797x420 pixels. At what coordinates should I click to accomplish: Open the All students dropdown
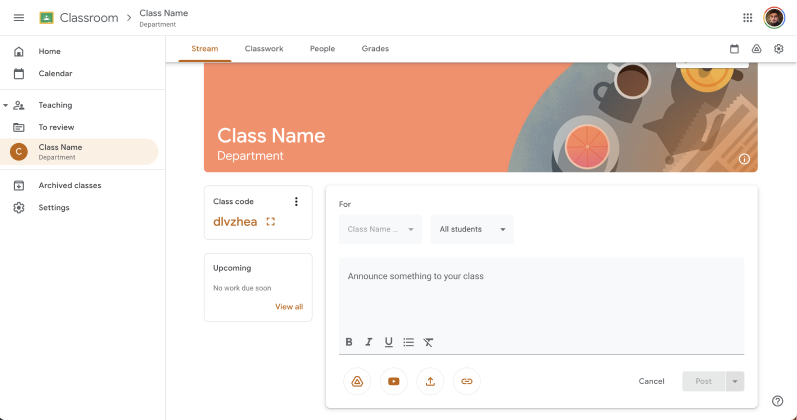[472, 229]
